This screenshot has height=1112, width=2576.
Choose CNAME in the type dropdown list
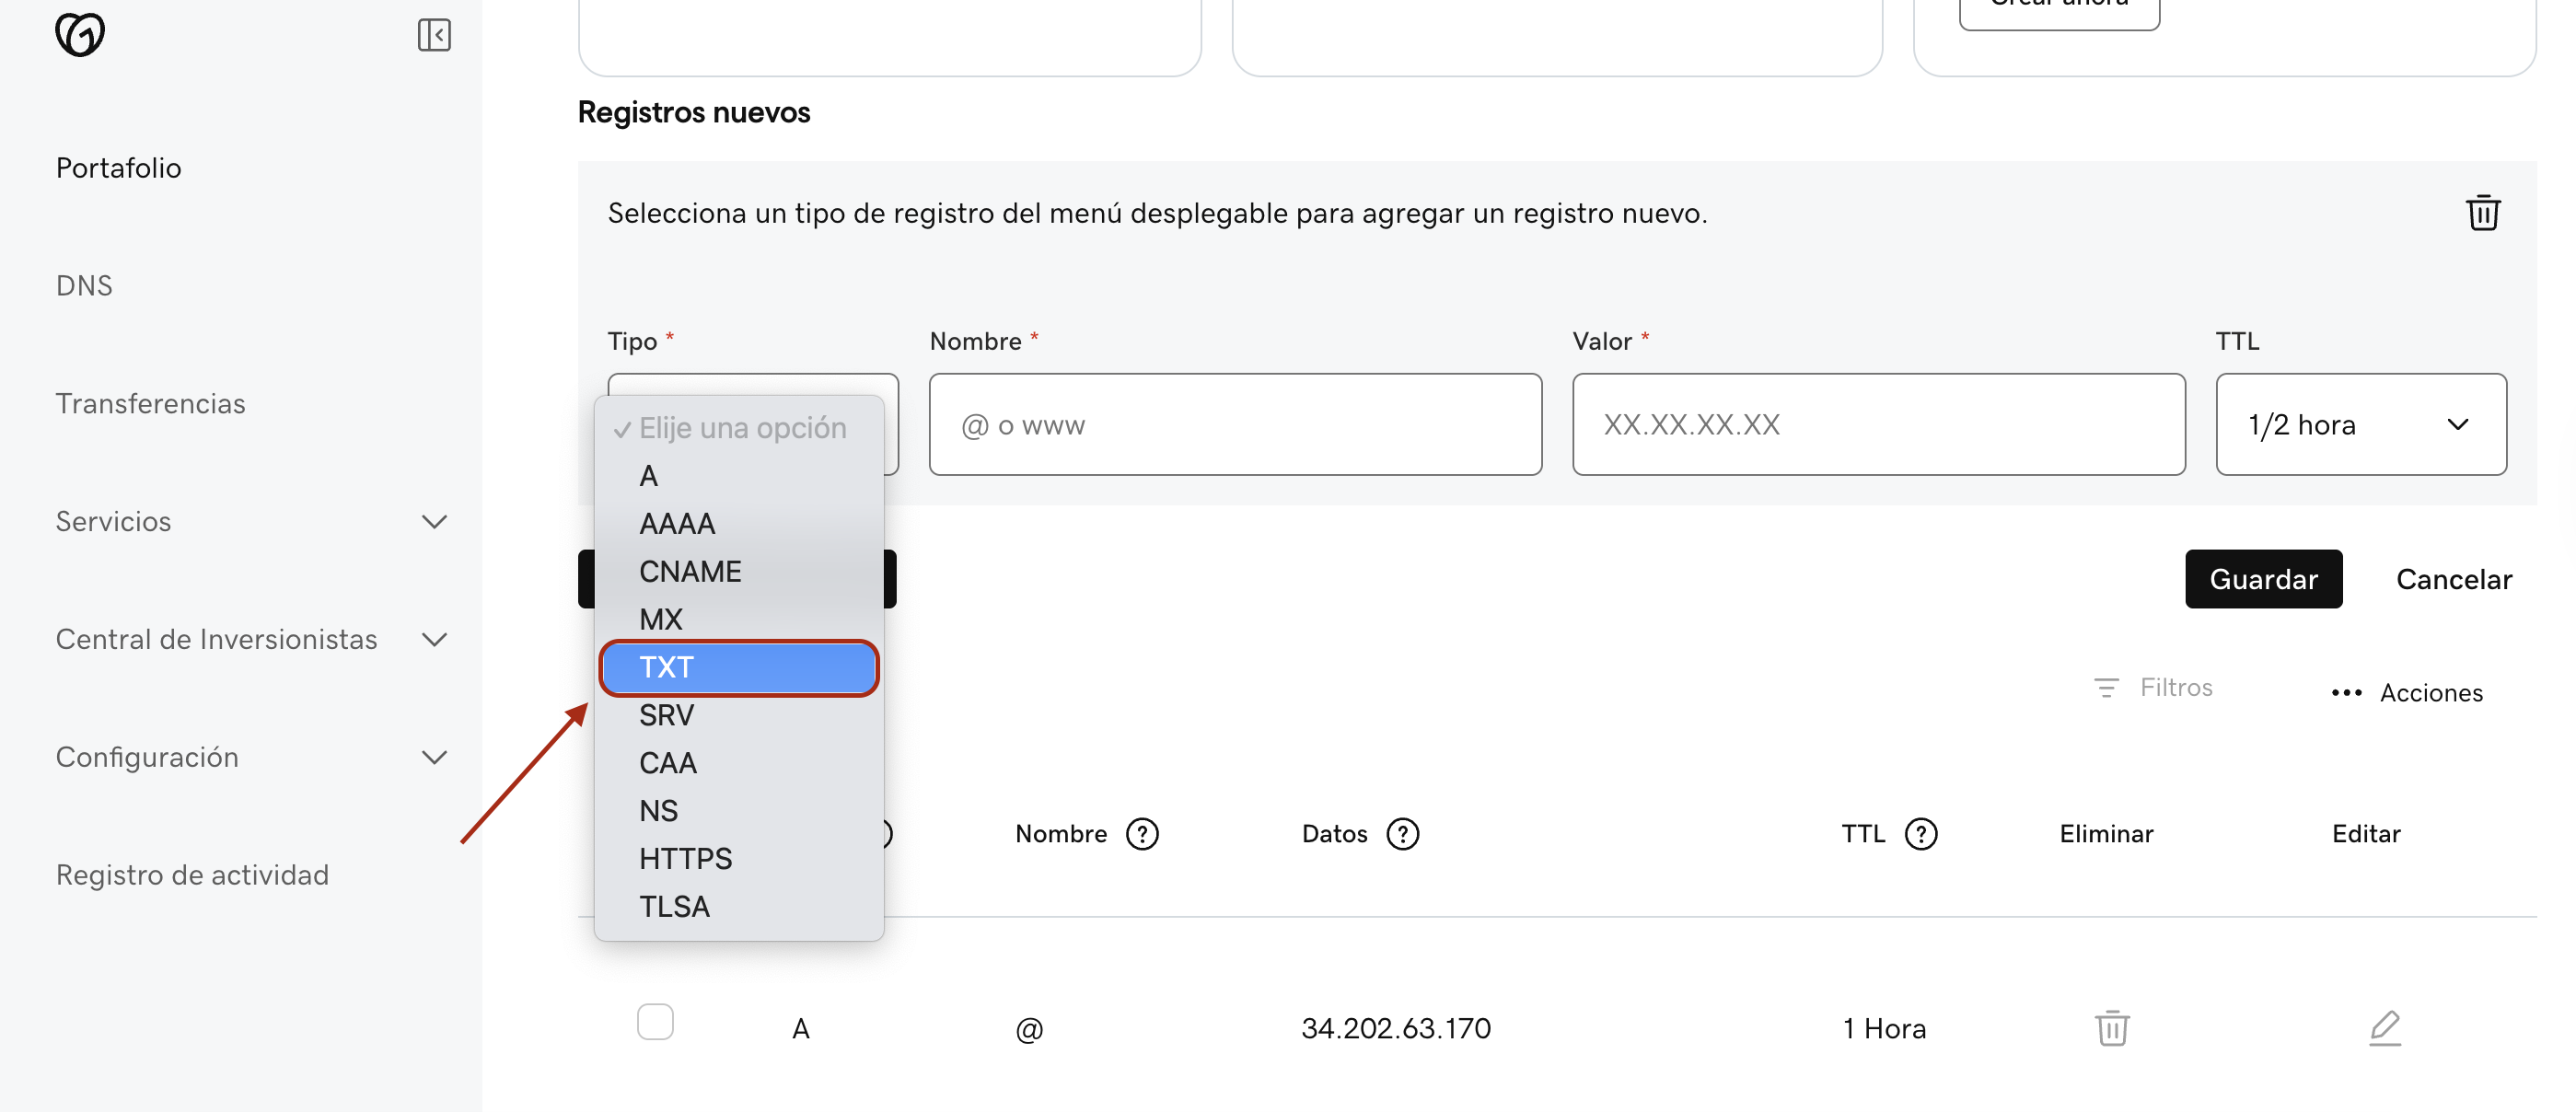pos(690,572)
